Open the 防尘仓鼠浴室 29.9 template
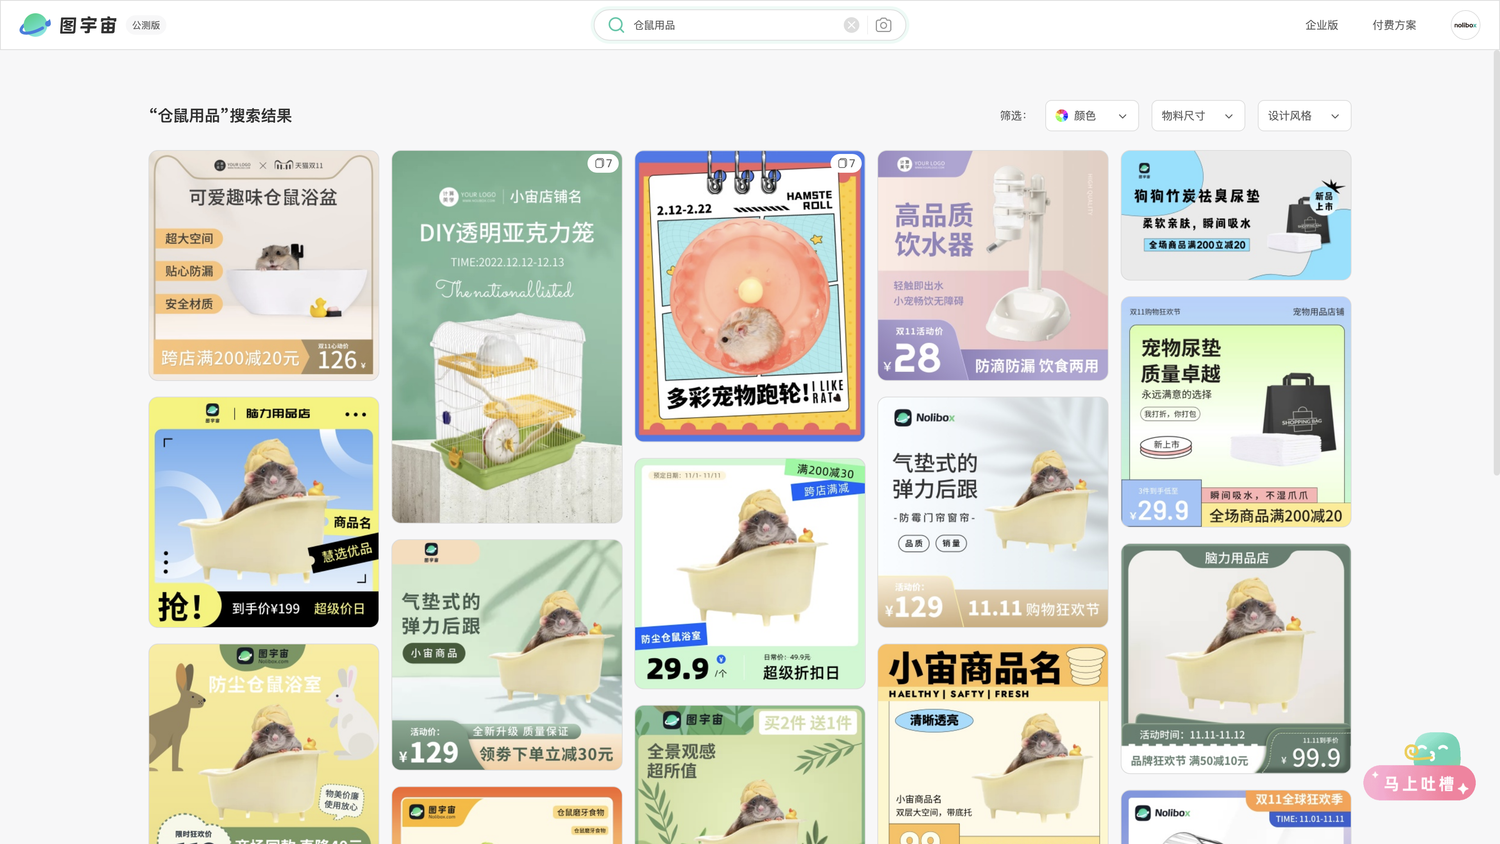This screenshot has height=844, width=1500. (x=750, y=573)
